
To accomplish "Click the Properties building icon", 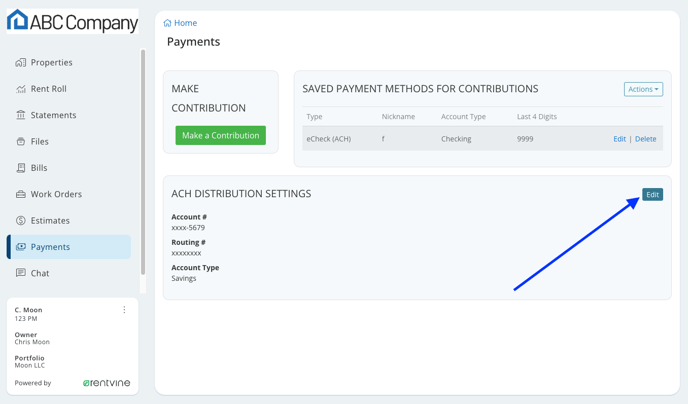I will (x=21, y=63).
